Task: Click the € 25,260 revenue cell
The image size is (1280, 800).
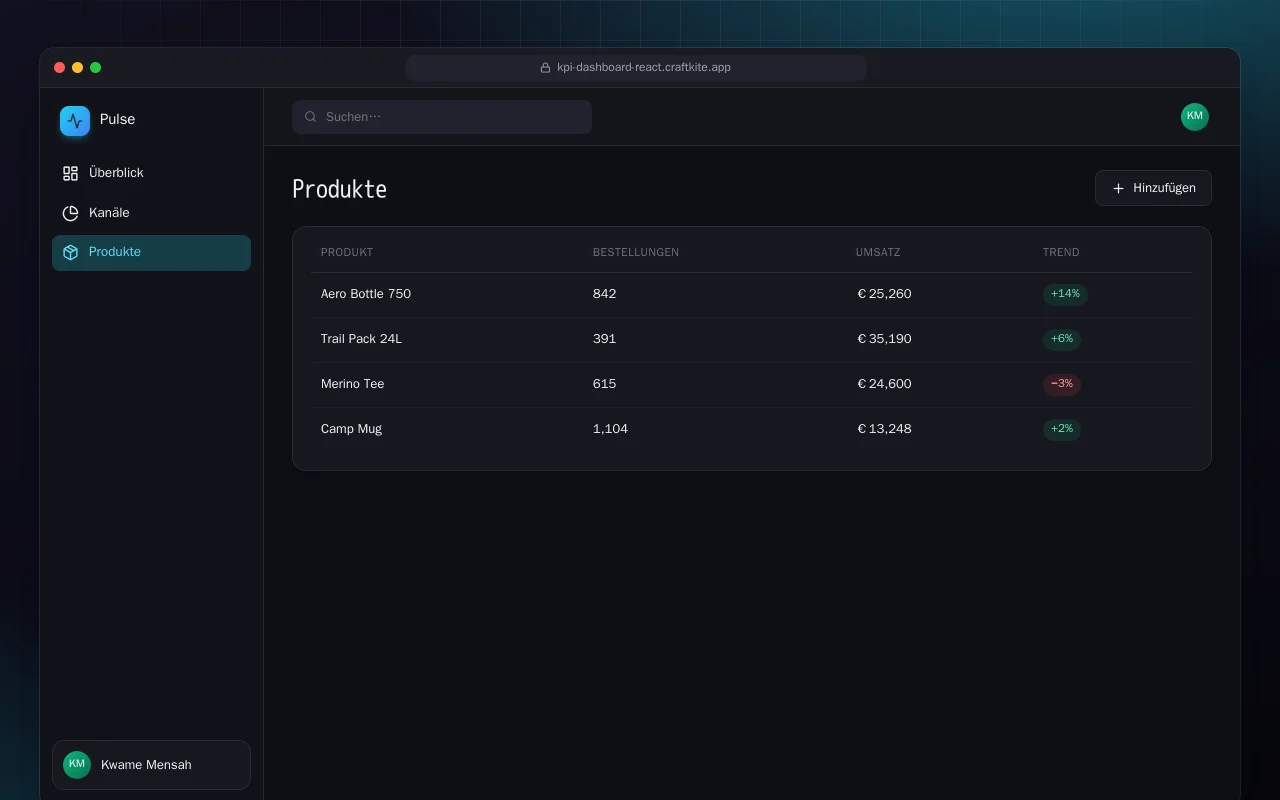Action: 884,294
